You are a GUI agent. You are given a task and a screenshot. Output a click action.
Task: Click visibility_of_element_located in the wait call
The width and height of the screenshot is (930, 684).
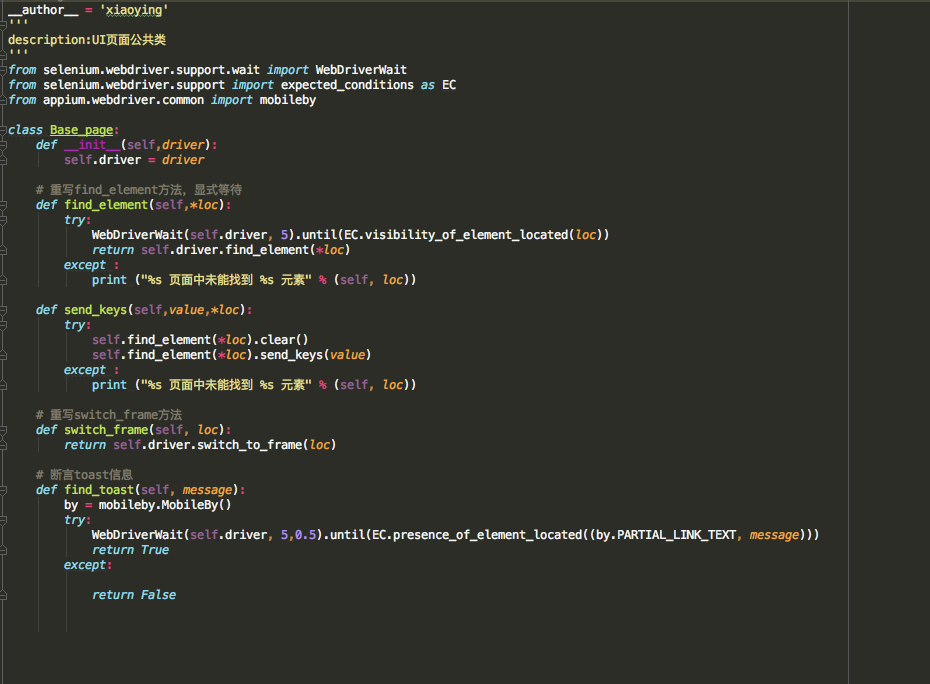click(466, 235)
